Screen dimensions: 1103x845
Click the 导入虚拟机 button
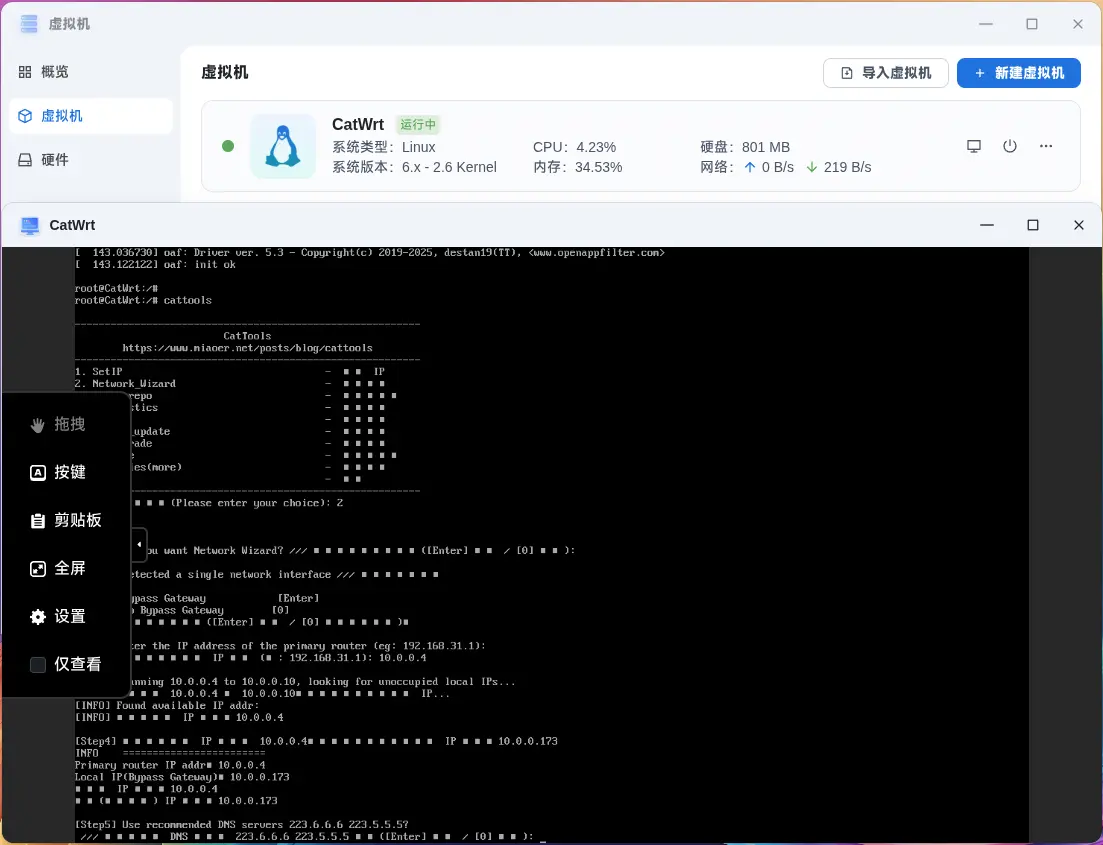(885, 73)
